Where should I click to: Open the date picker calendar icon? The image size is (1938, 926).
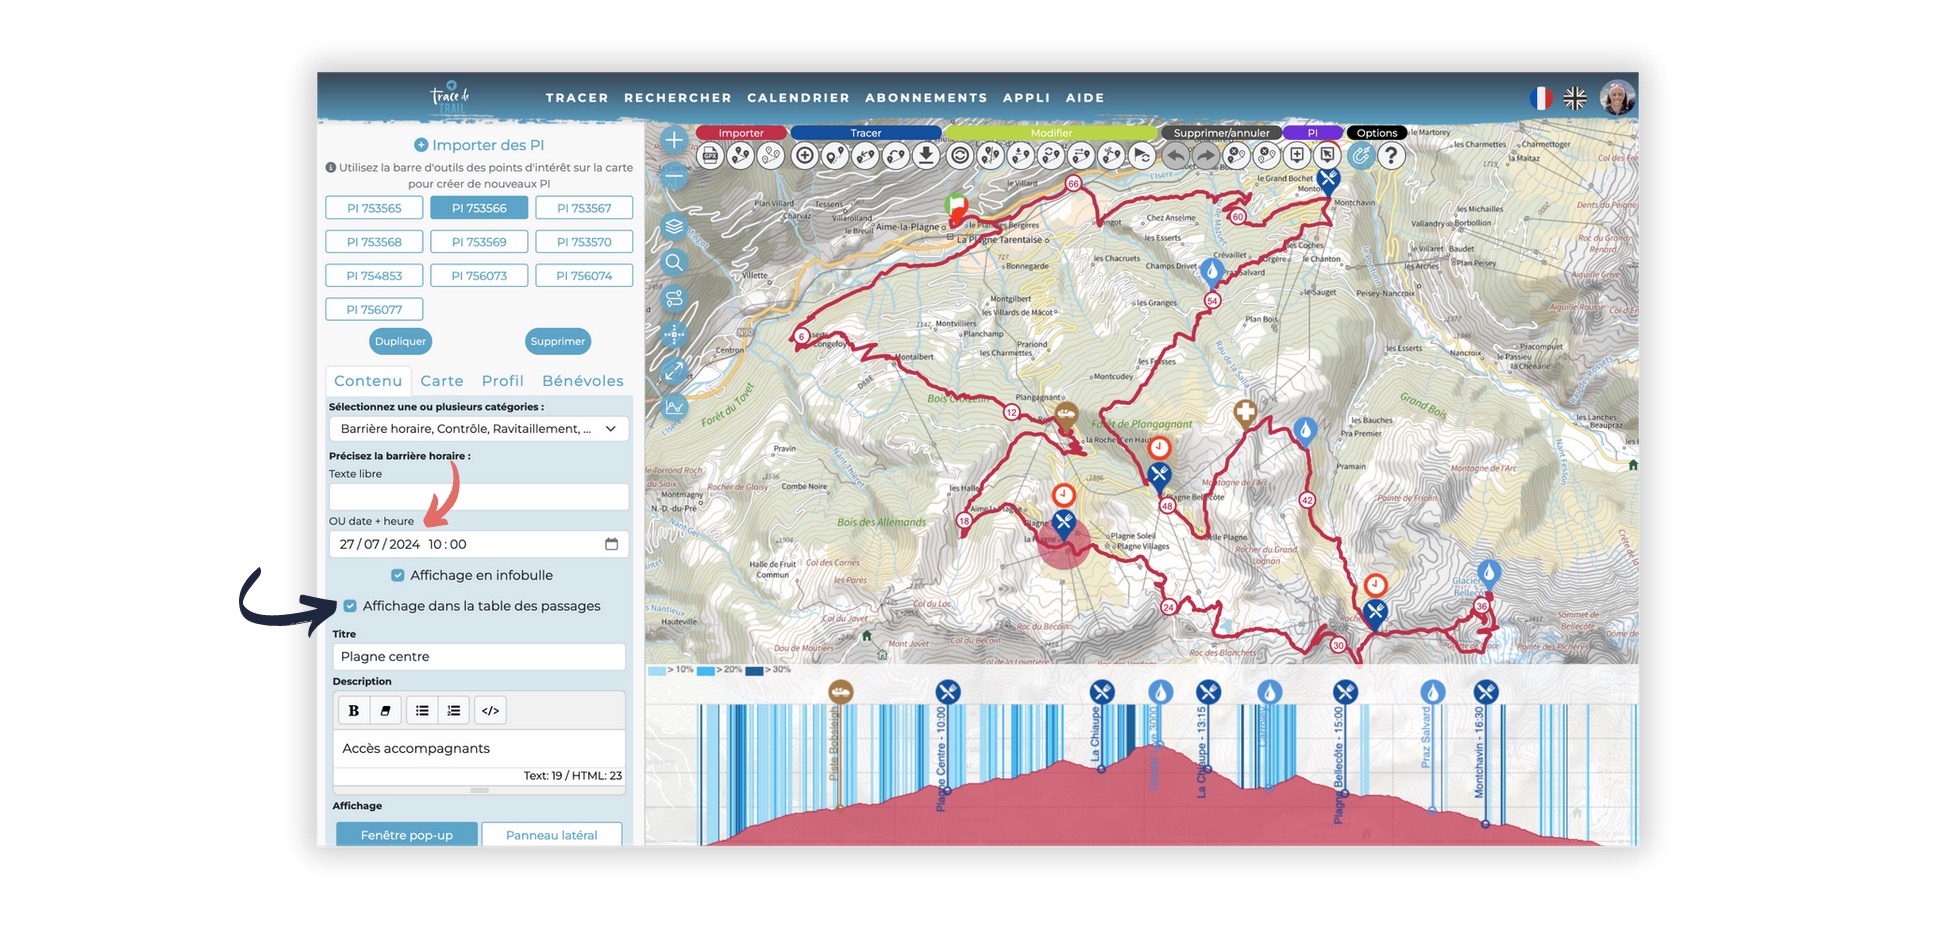click(611, 544)
